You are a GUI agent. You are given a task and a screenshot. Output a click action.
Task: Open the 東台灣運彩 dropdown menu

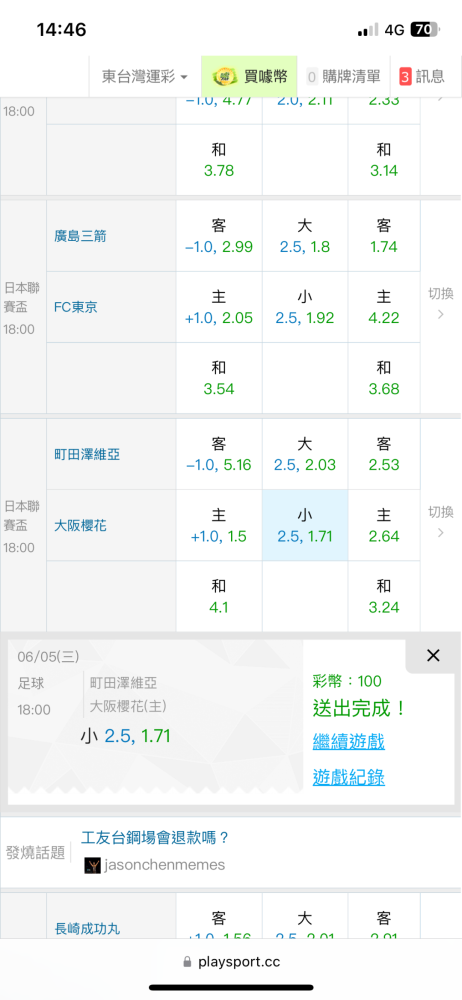[145, 77]
